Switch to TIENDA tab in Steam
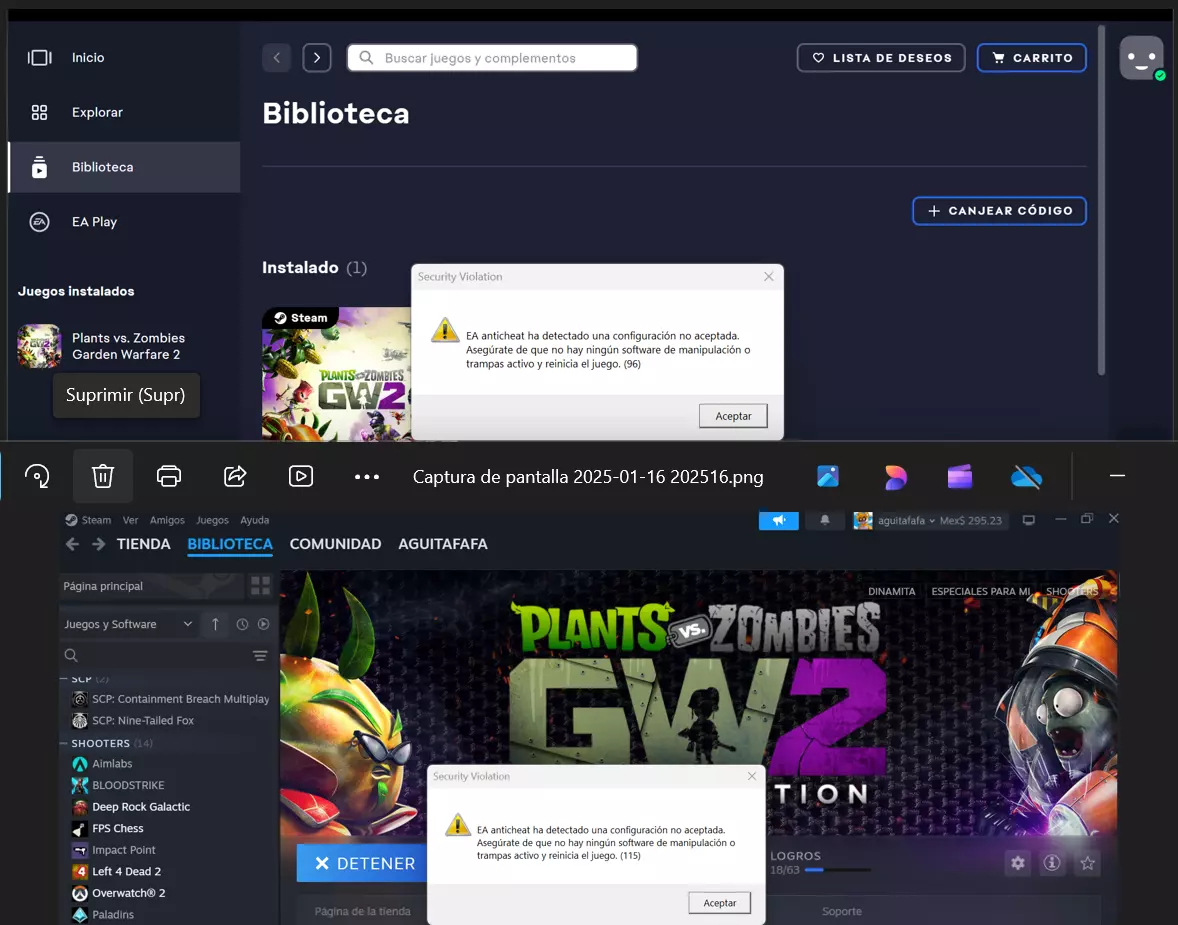This screenshot has height=925, width=1178. pyautogui.click(x=143, y=544)
